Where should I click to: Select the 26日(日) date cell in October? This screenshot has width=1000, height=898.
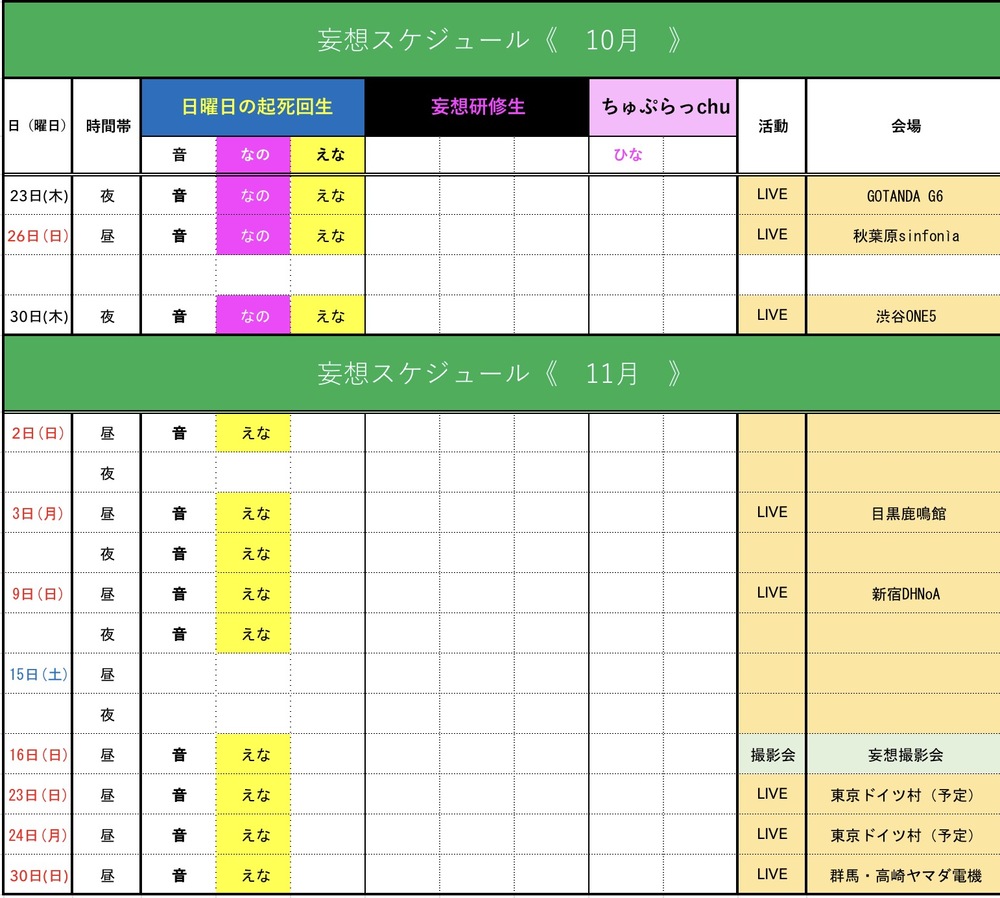[38, 236]
